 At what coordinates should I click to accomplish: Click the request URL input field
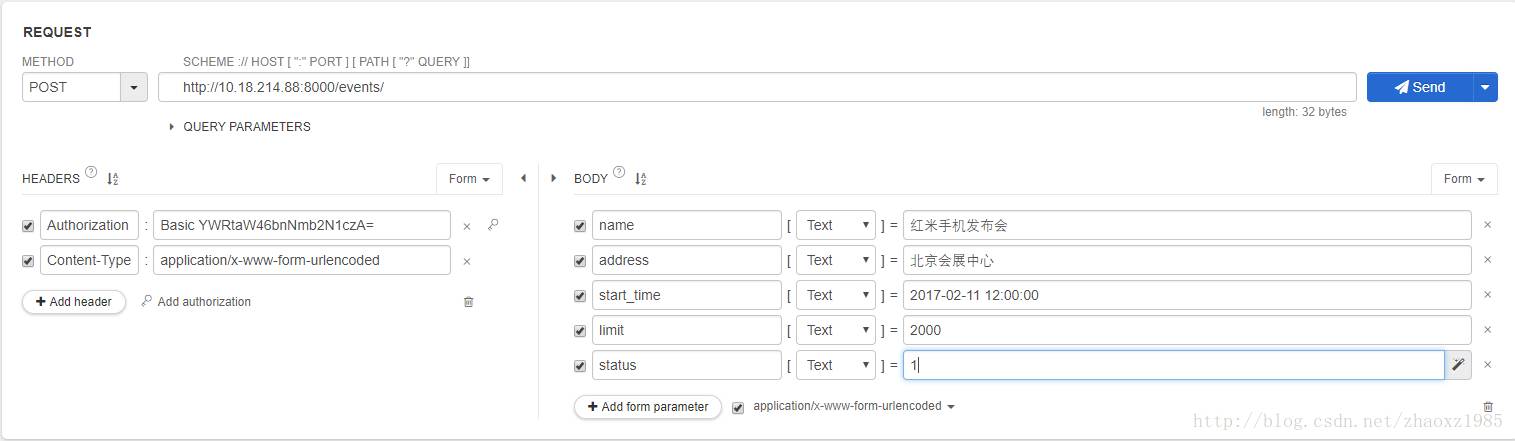tap(757, 88)
